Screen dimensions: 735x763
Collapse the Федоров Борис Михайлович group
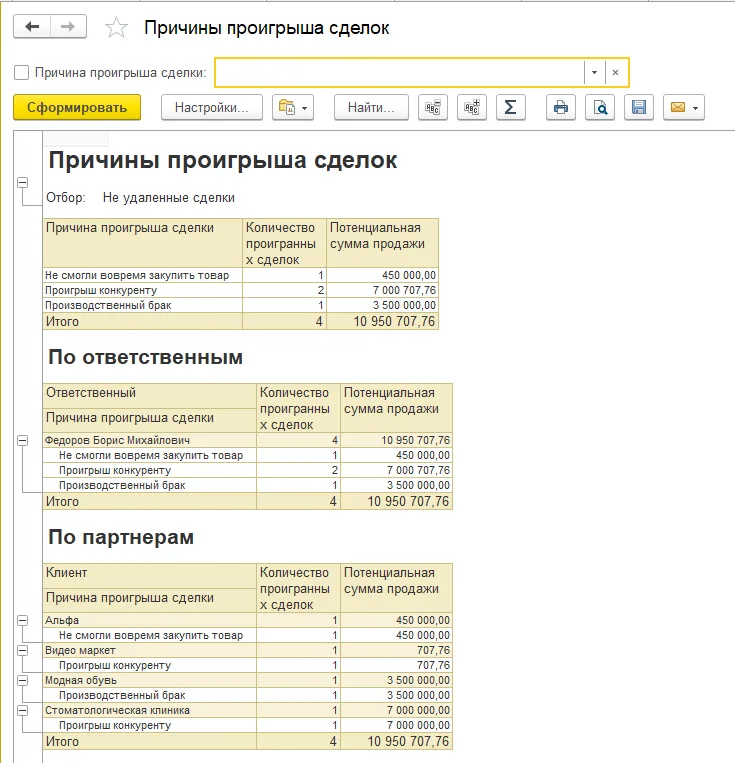[x=22, y=440]
